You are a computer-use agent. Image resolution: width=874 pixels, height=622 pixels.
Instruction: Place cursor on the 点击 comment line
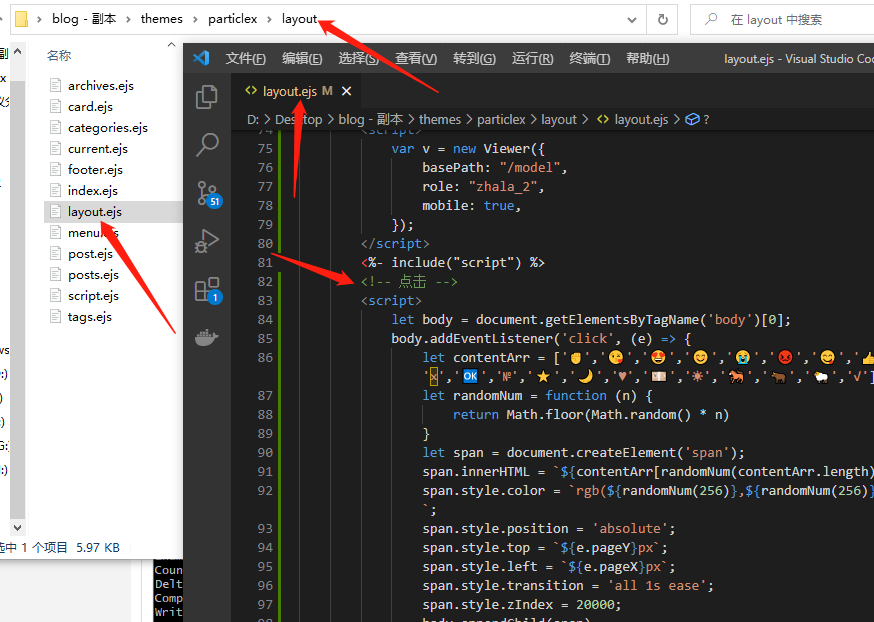click(x=409, y=281)
